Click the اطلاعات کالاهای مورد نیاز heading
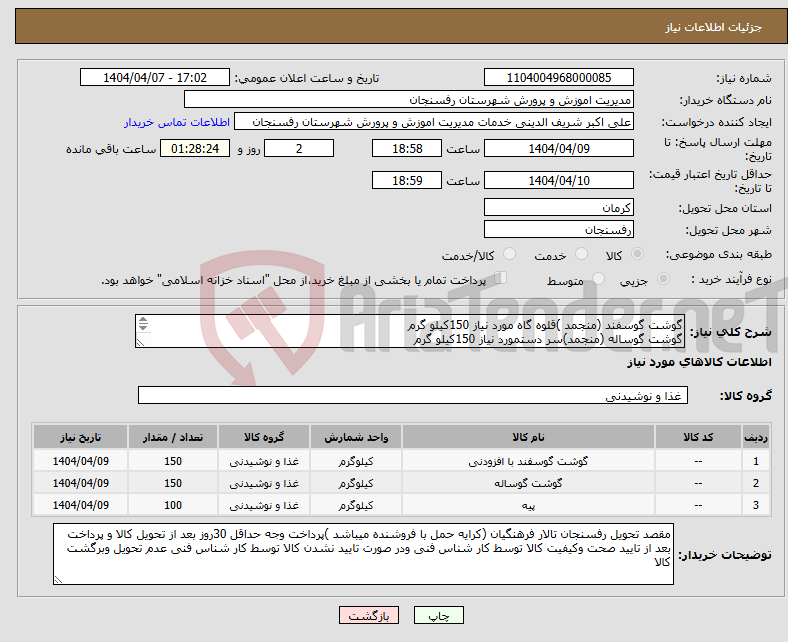This screenshot has height=642, width=788. tap(699, 362)
